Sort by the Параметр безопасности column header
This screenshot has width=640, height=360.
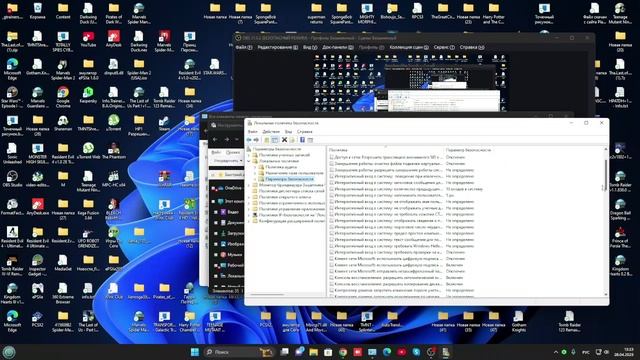pyautogui.click(x=468, y=150)
